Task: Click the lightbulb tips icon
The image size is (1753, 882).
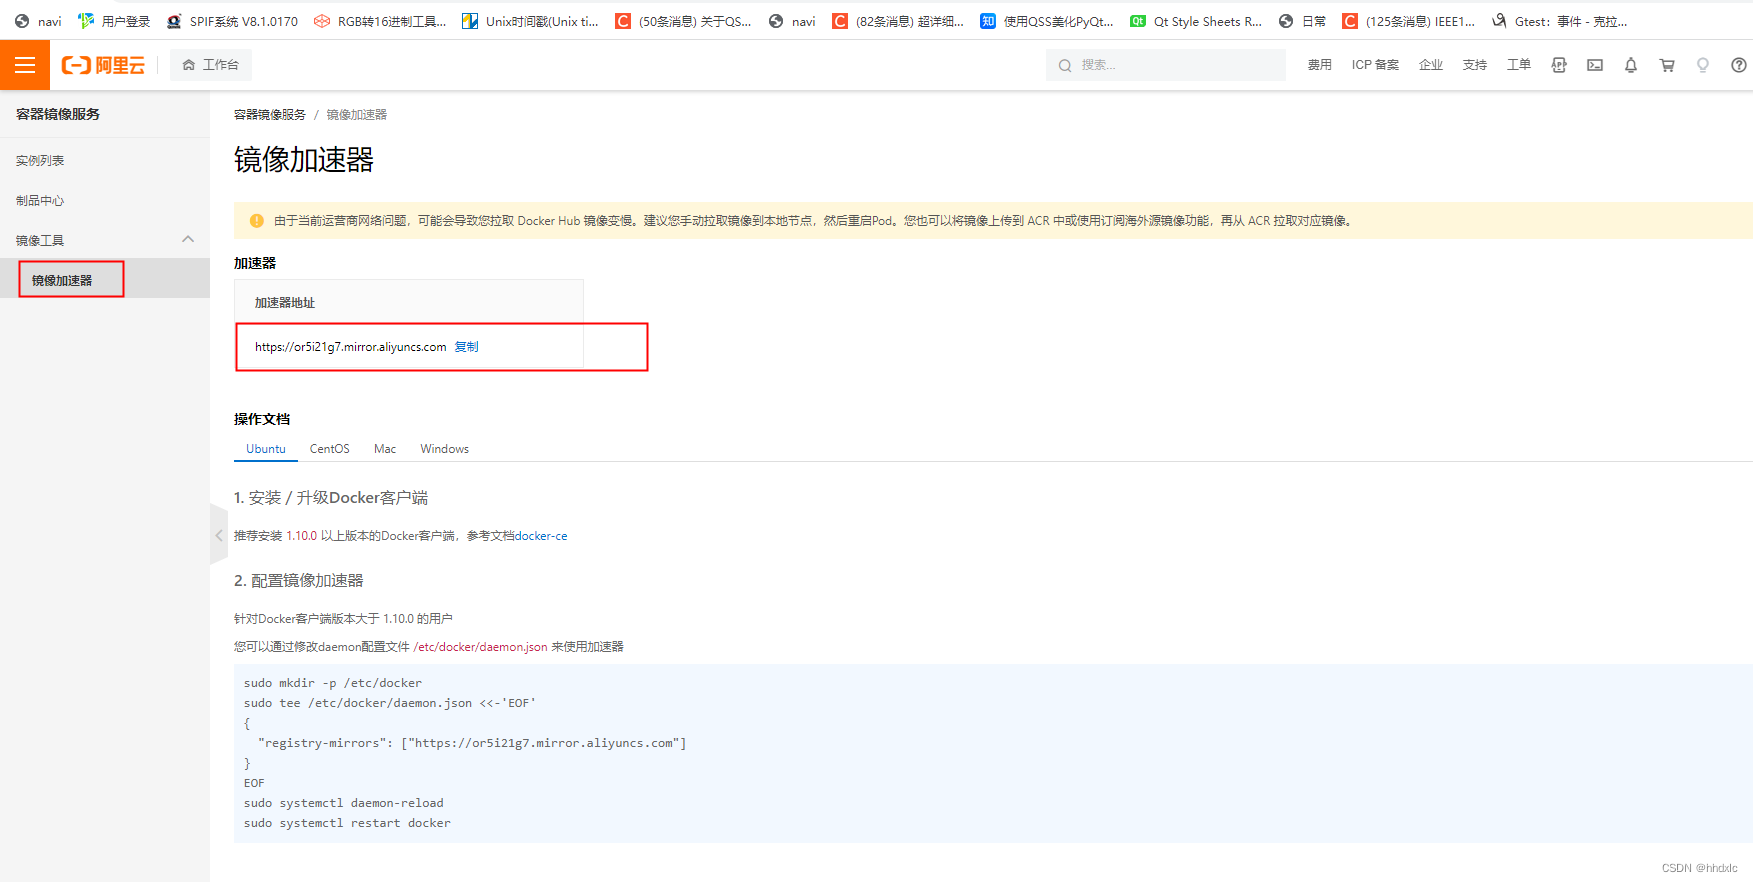Action: (x=1703, y=65)
